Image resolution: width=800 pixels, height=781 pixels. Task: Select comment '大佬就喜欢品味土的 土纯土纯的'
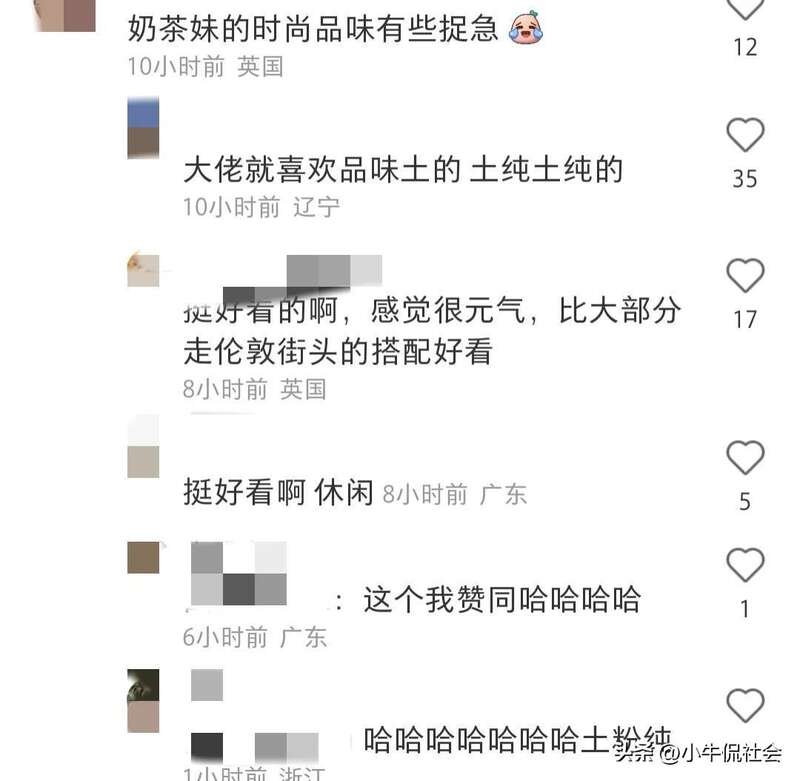click(x=403, y=169)
